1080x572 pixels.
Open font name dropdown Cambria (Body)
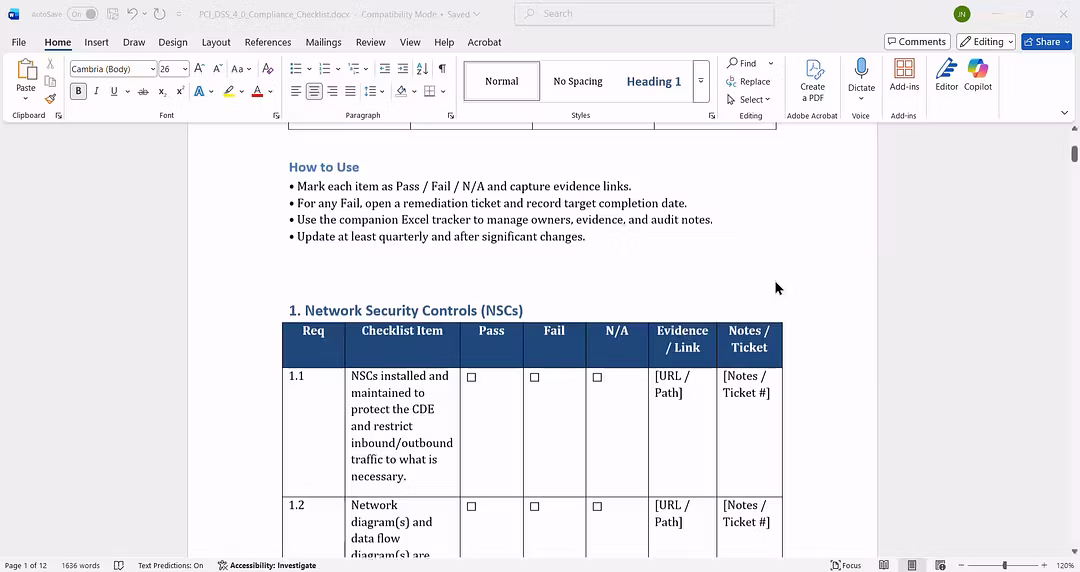click(152, 69)
